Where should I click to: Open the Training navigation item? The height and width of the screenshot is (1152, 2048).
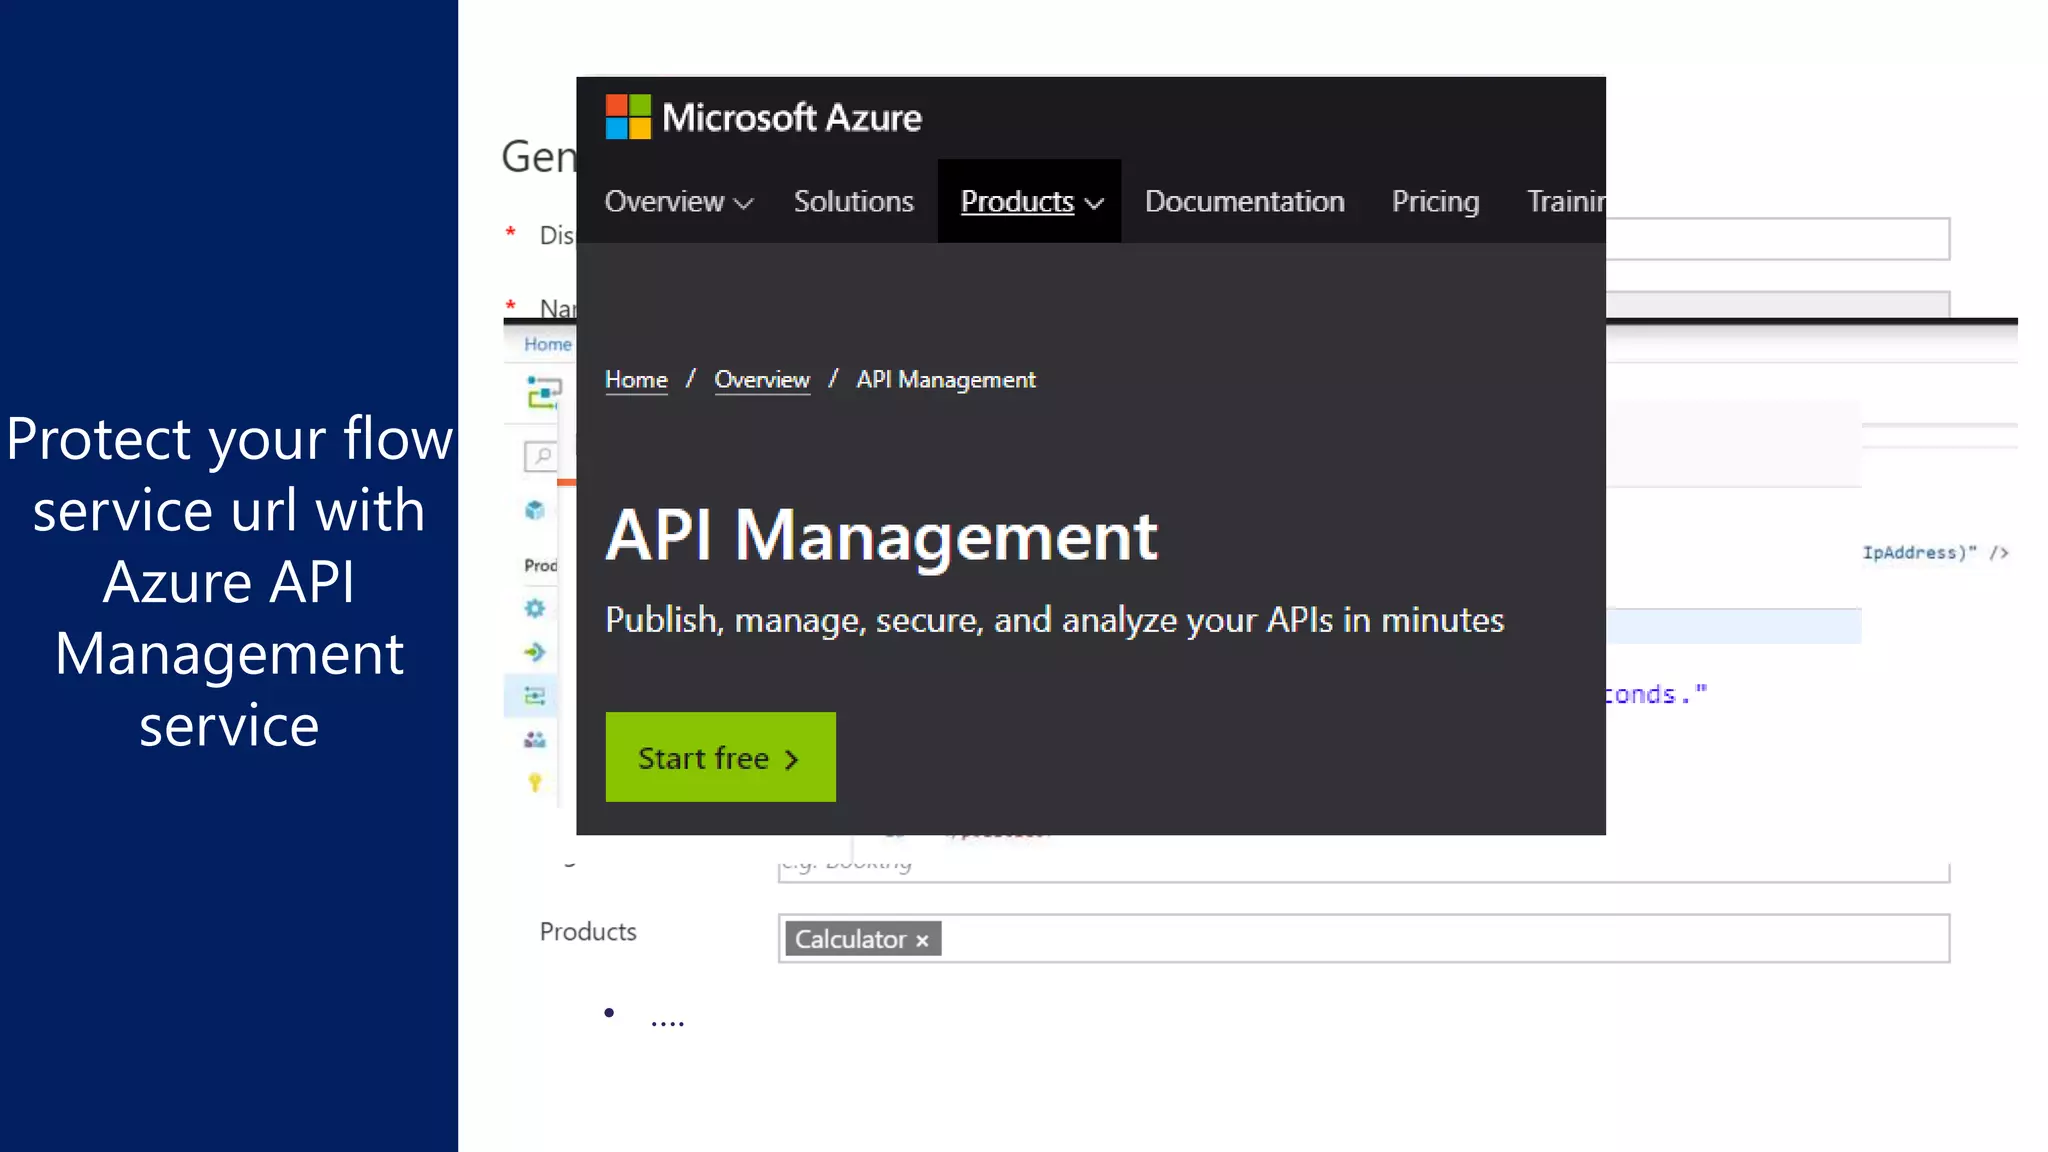1566,201
